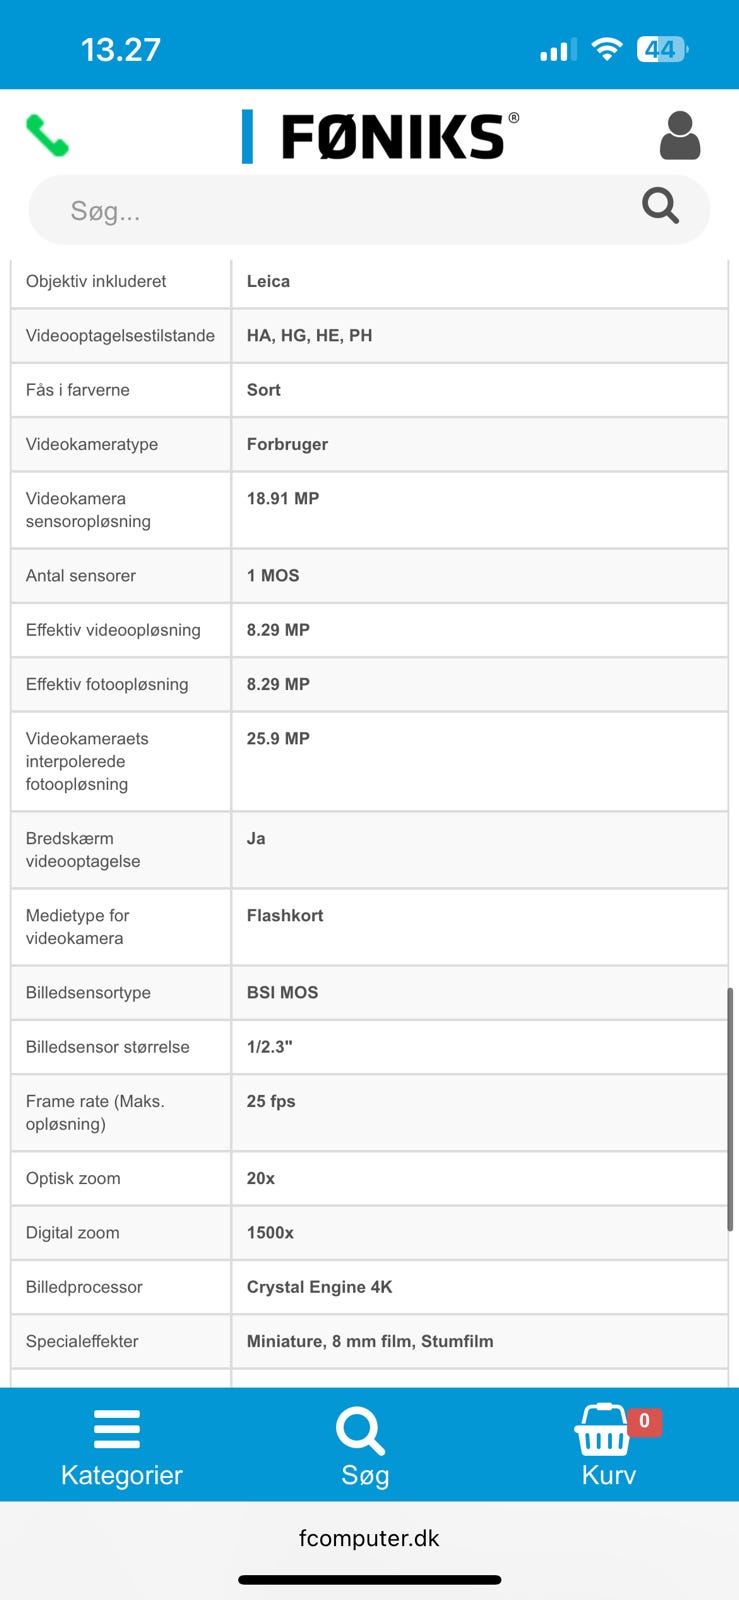This screenshot has height=1600, width=739.
Task: Tap the magnifying glass in search field
Action: click(x=660, y=206)
